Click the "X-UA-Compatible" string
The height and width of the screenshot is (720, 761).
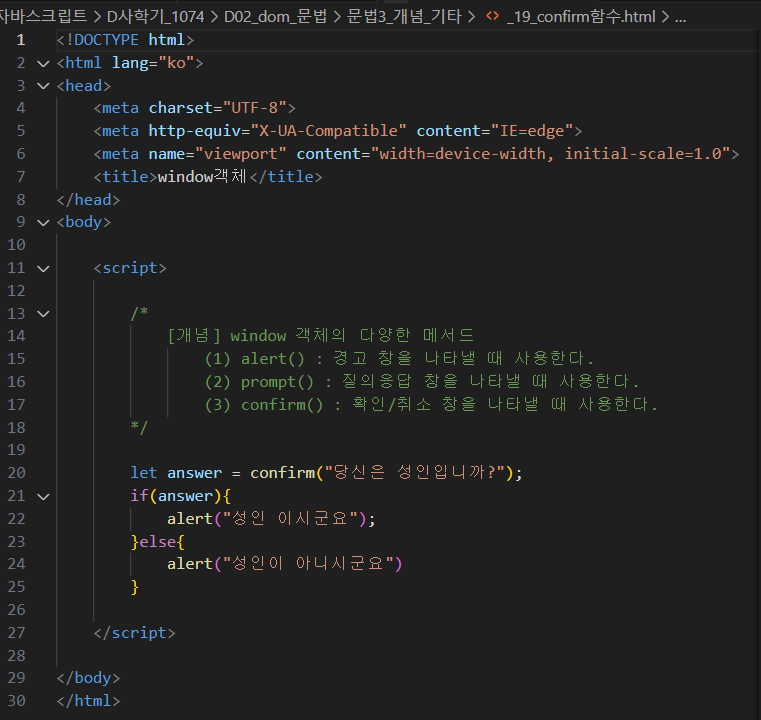coord(328,131)
